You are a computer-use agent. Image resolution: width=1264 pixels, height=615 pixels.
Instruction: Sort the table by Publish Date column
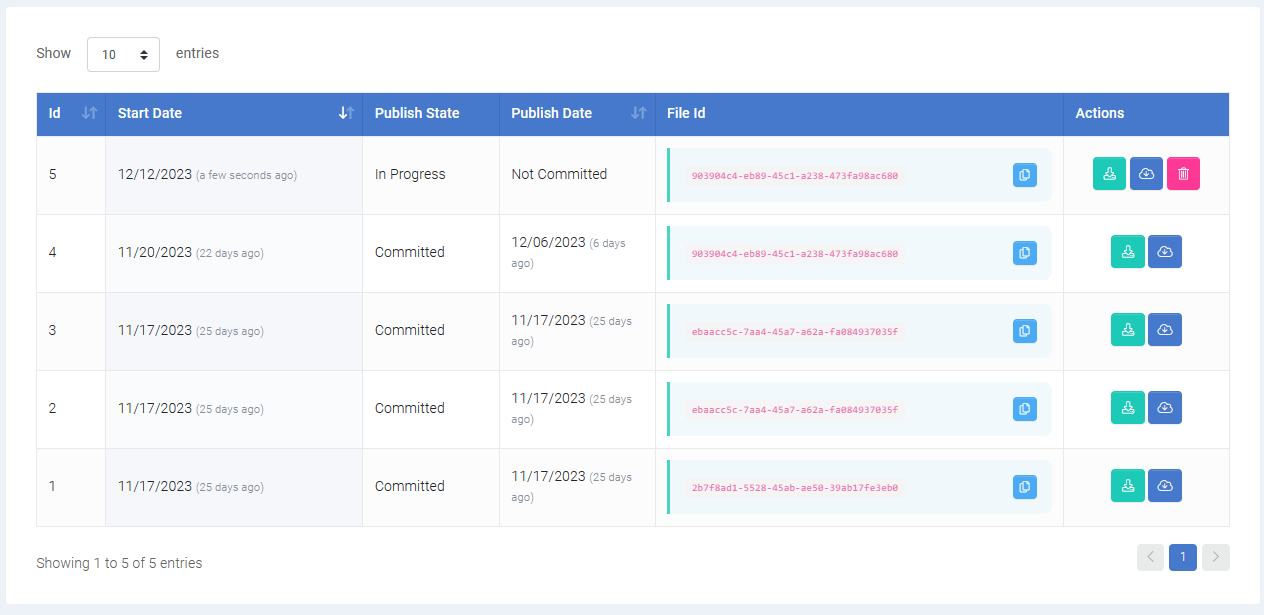coord(577,114)
